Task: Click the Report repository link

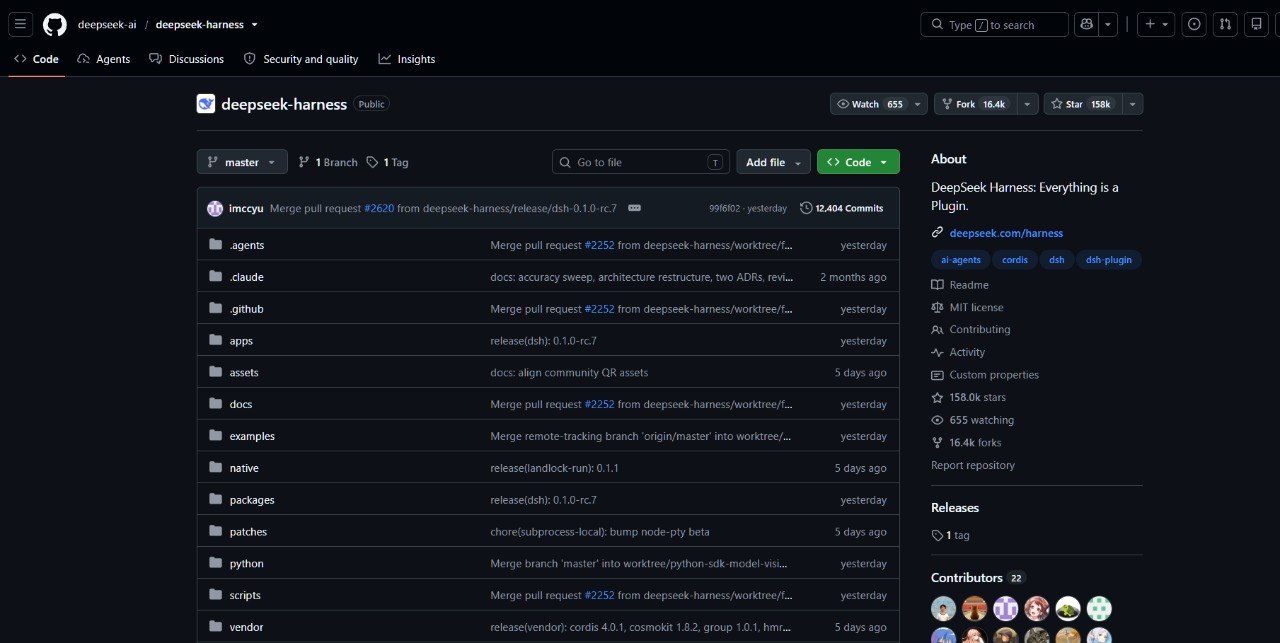Action: point(973,466)
